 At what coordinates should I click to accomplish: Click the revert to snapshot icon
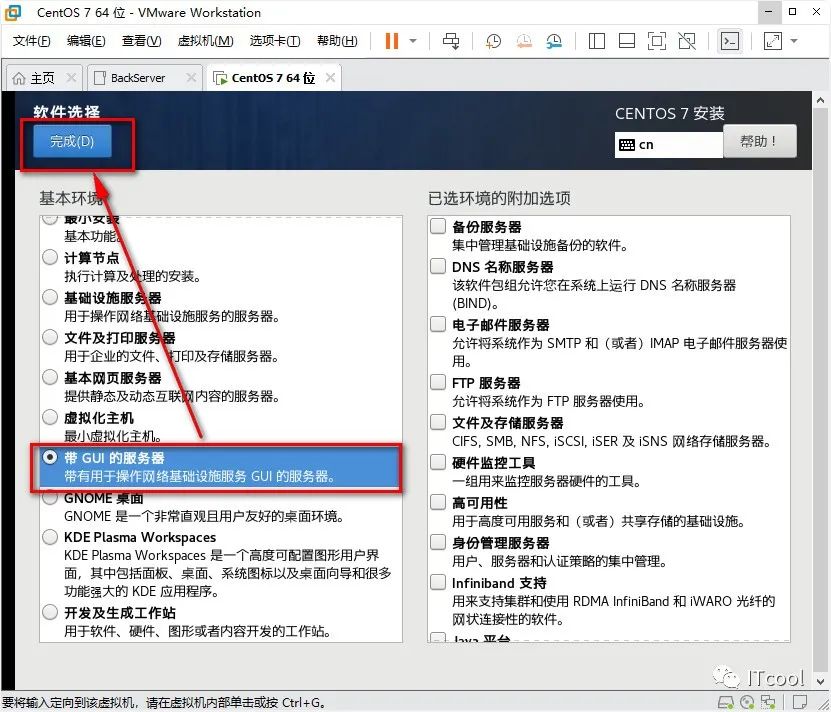tap(524, 41)
